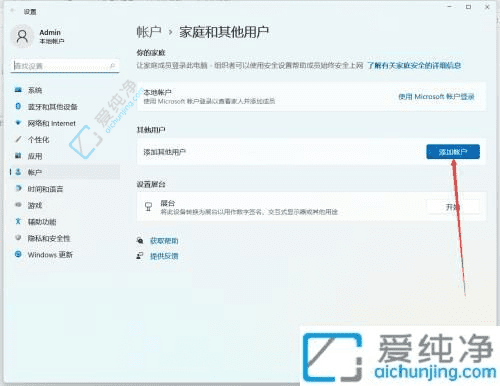The image size is (500, 386).
Task: Click the Personalization brush icon
Action: (18, 139)
